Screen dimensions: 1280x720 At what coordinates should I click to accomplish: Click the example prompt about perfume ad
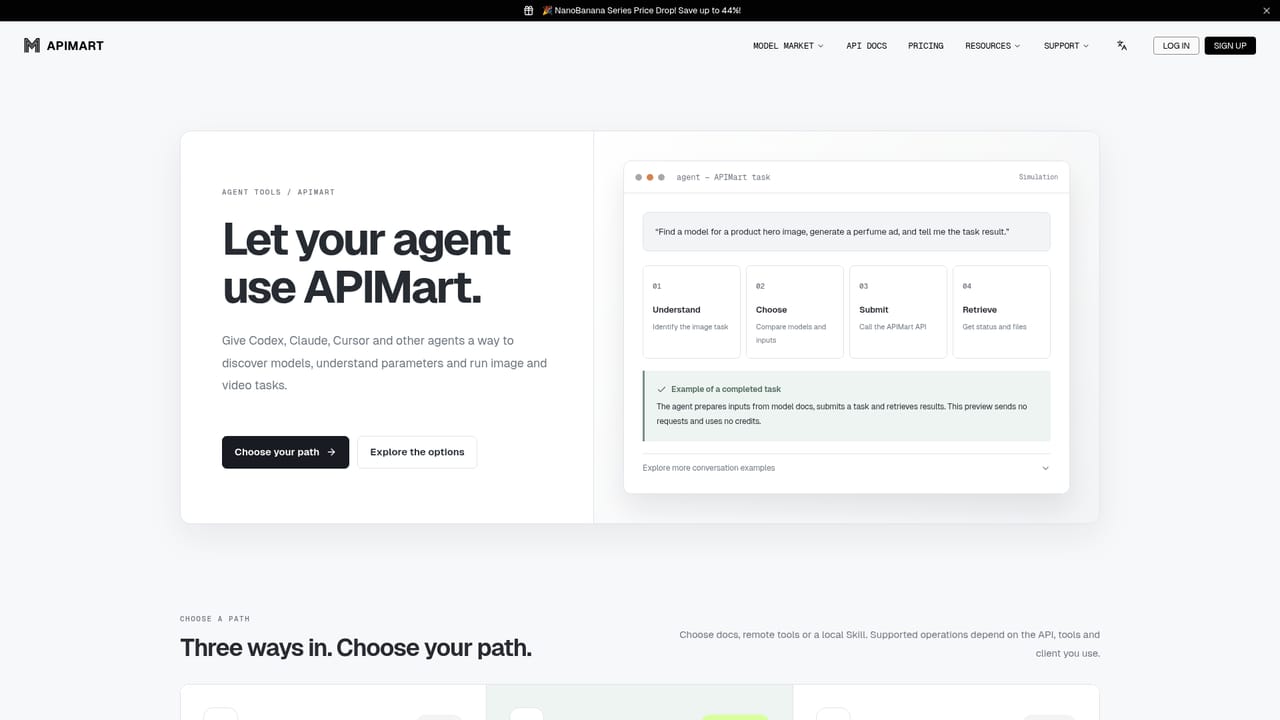(846, 232)
